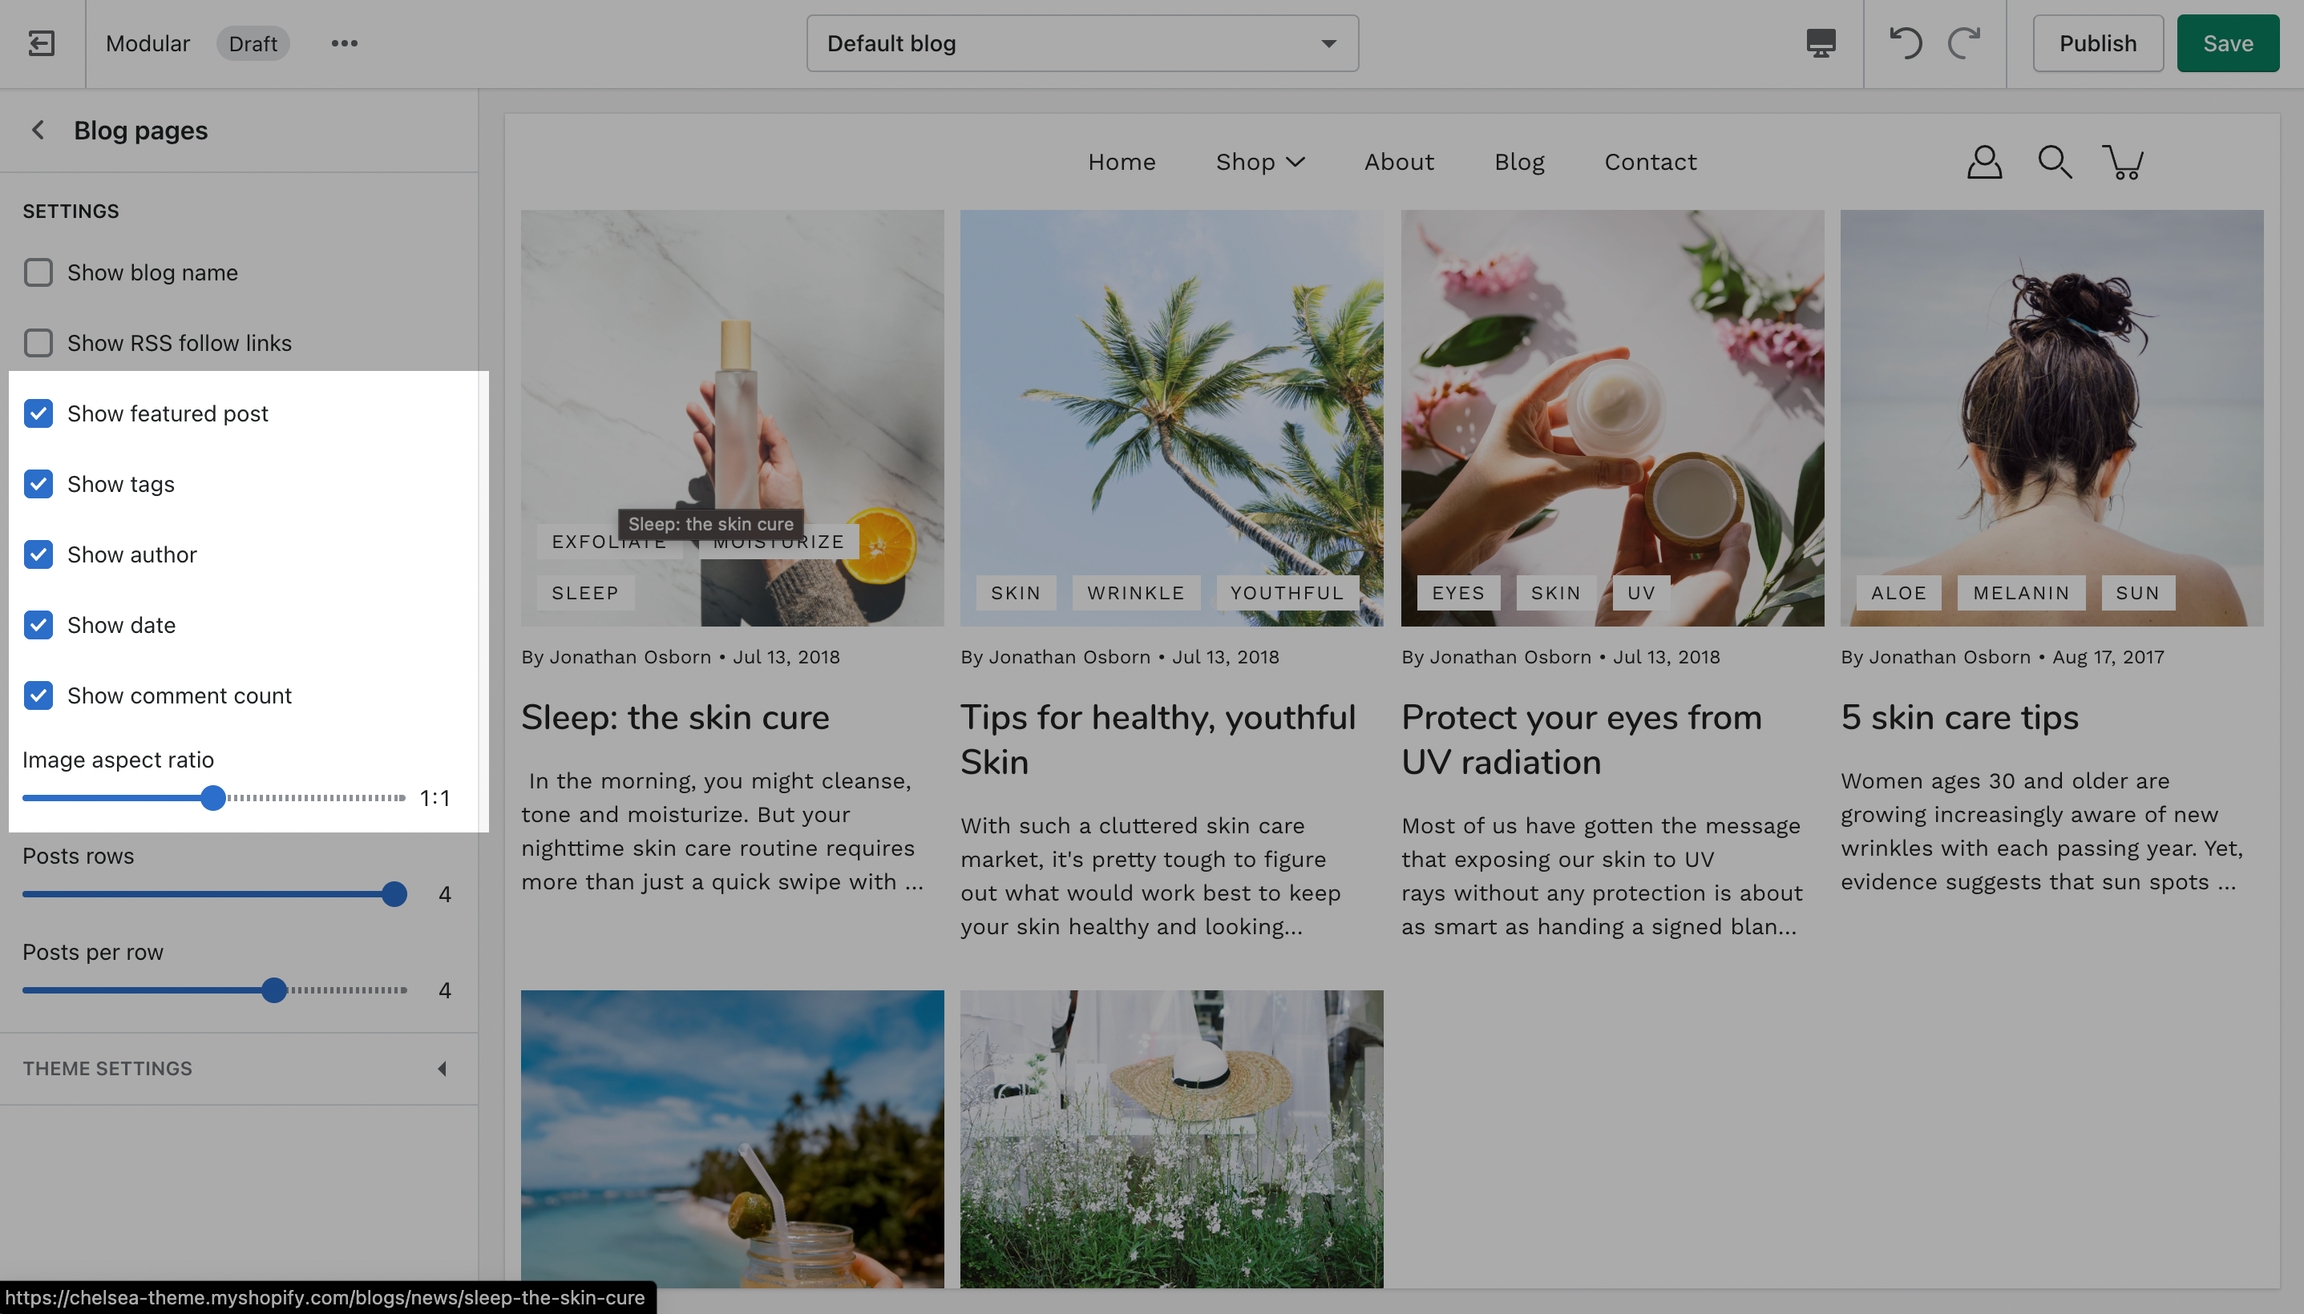This screenshot has width=2304, height=1314.
Task: Open the account user icon
Action: coord(1984,162)
